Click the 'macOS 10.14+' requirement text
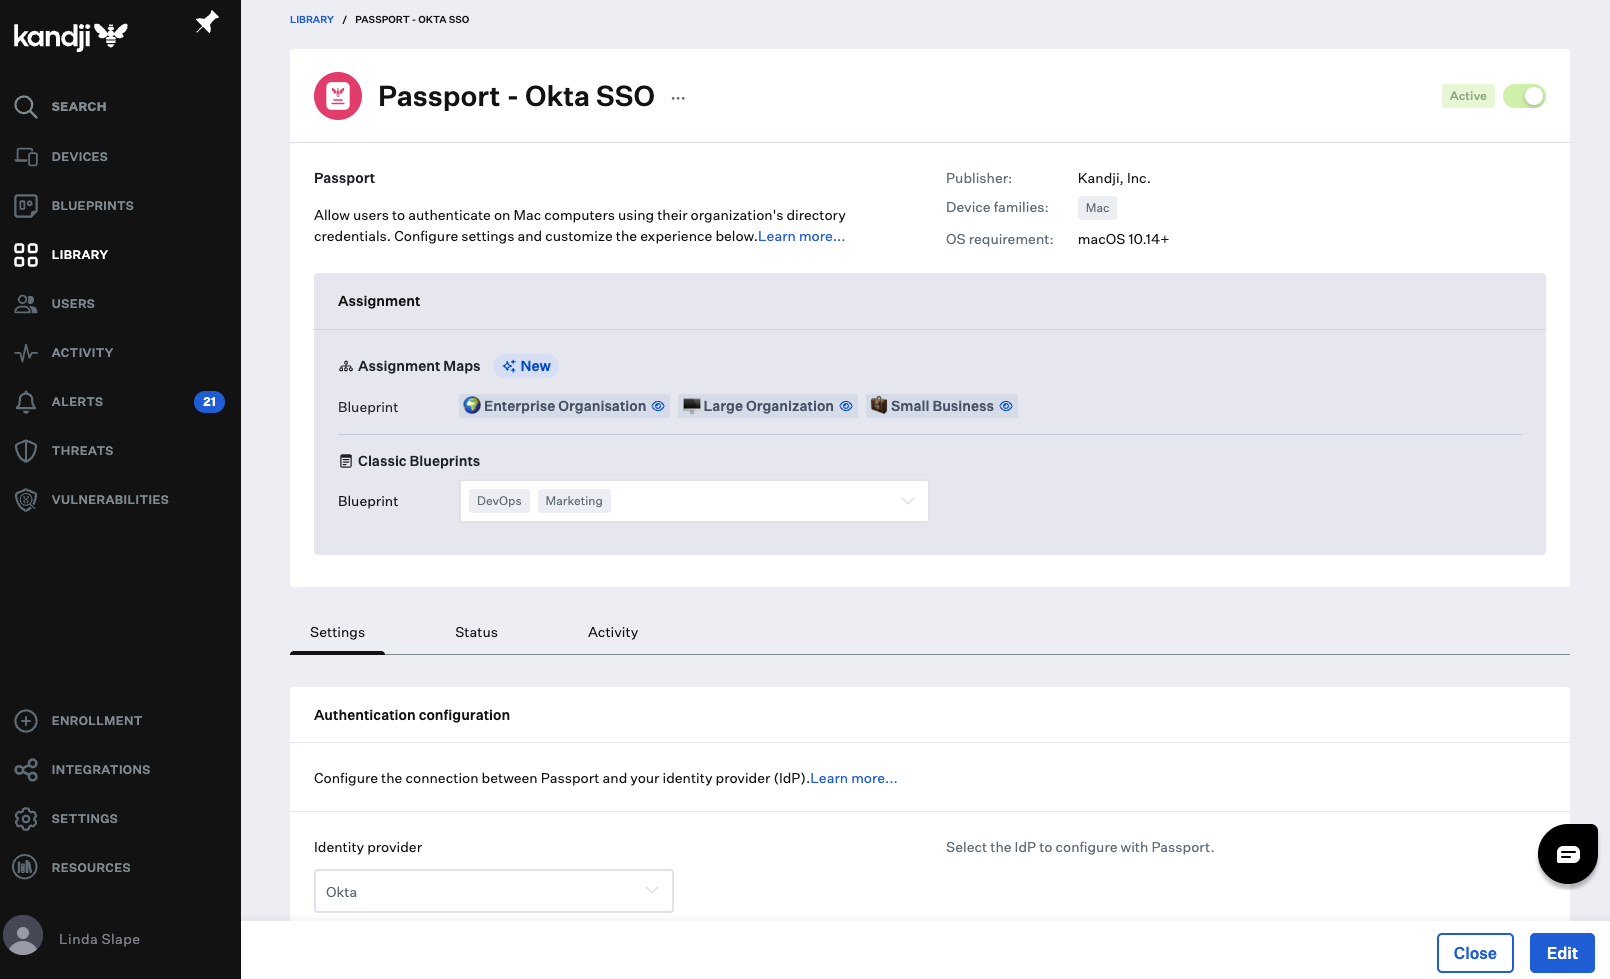This screenshot has width=1610, height=979. pyautogui.click(x=1123, y=240)
